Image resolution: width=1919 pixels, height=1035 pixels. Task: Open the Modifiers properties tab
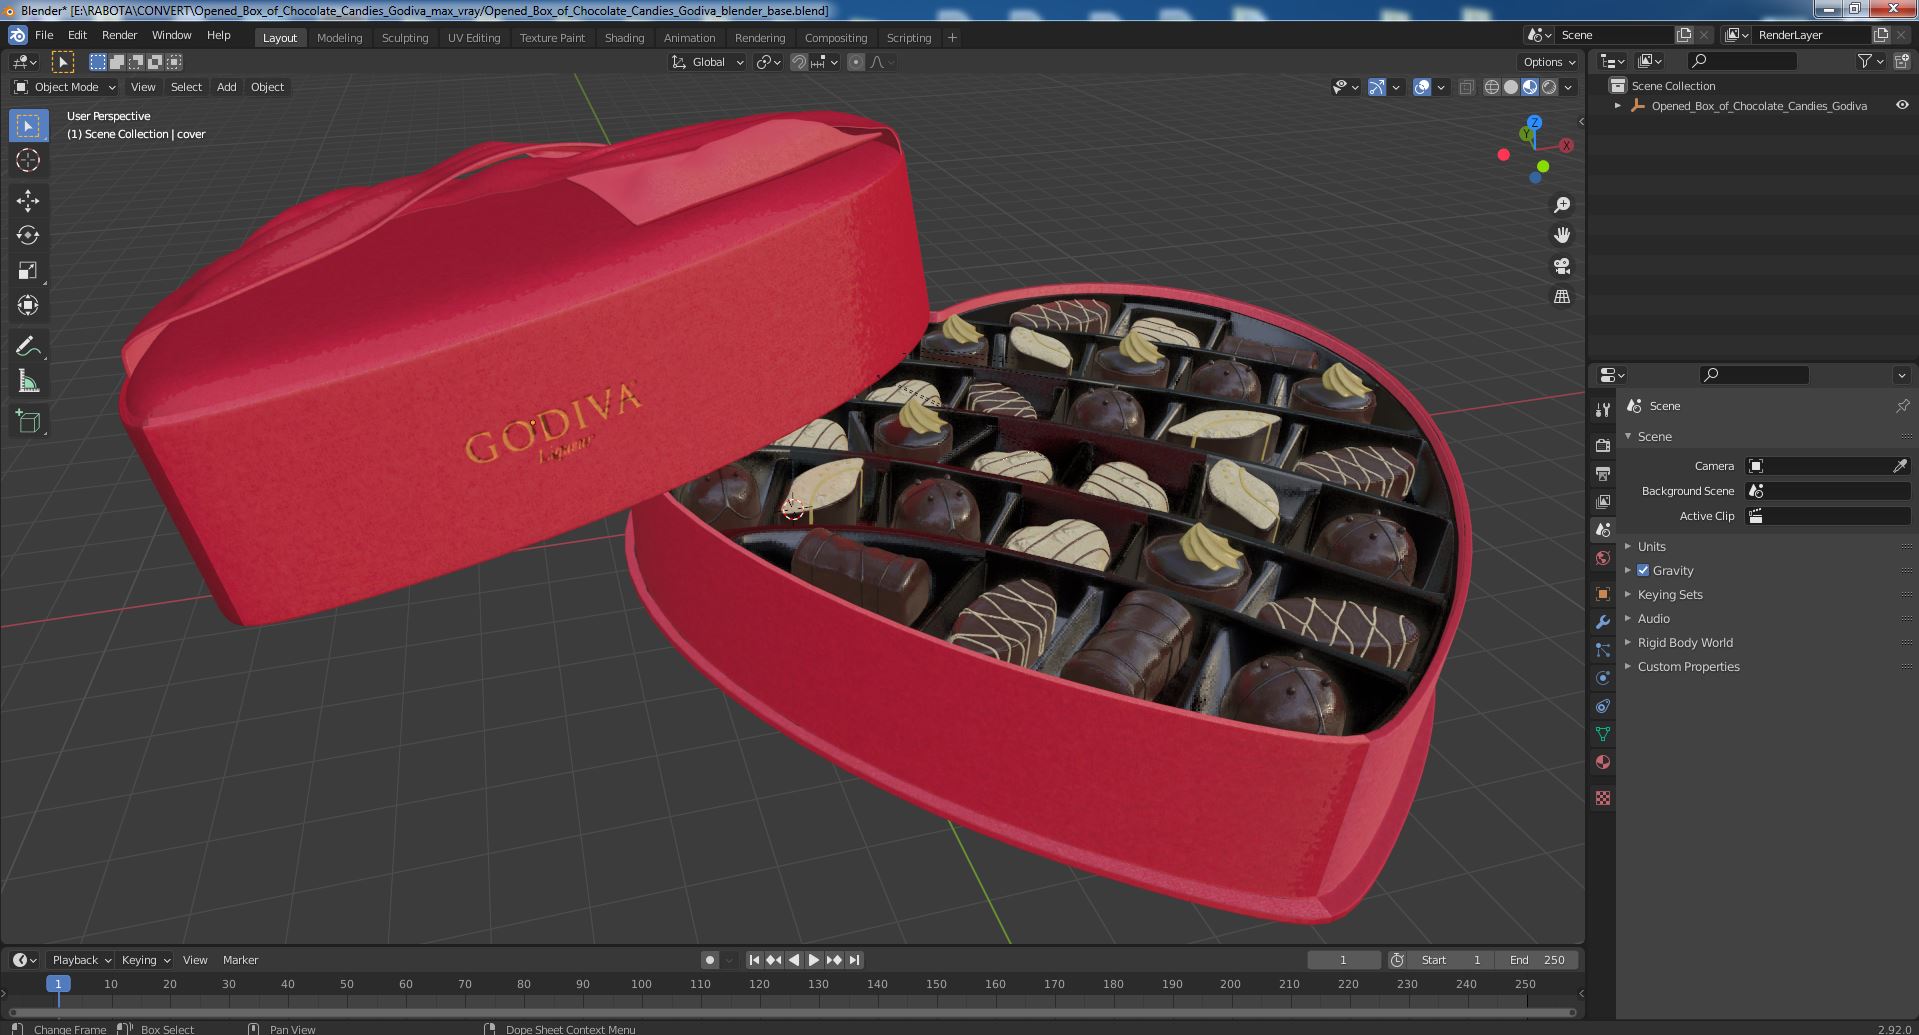[1603, 622]
